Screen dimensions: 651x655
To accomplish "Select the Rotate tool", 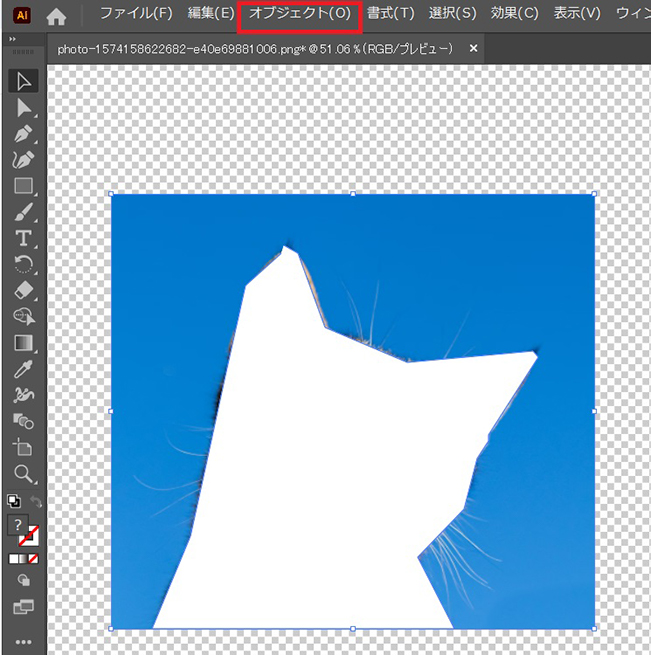I will coord(24,264).
